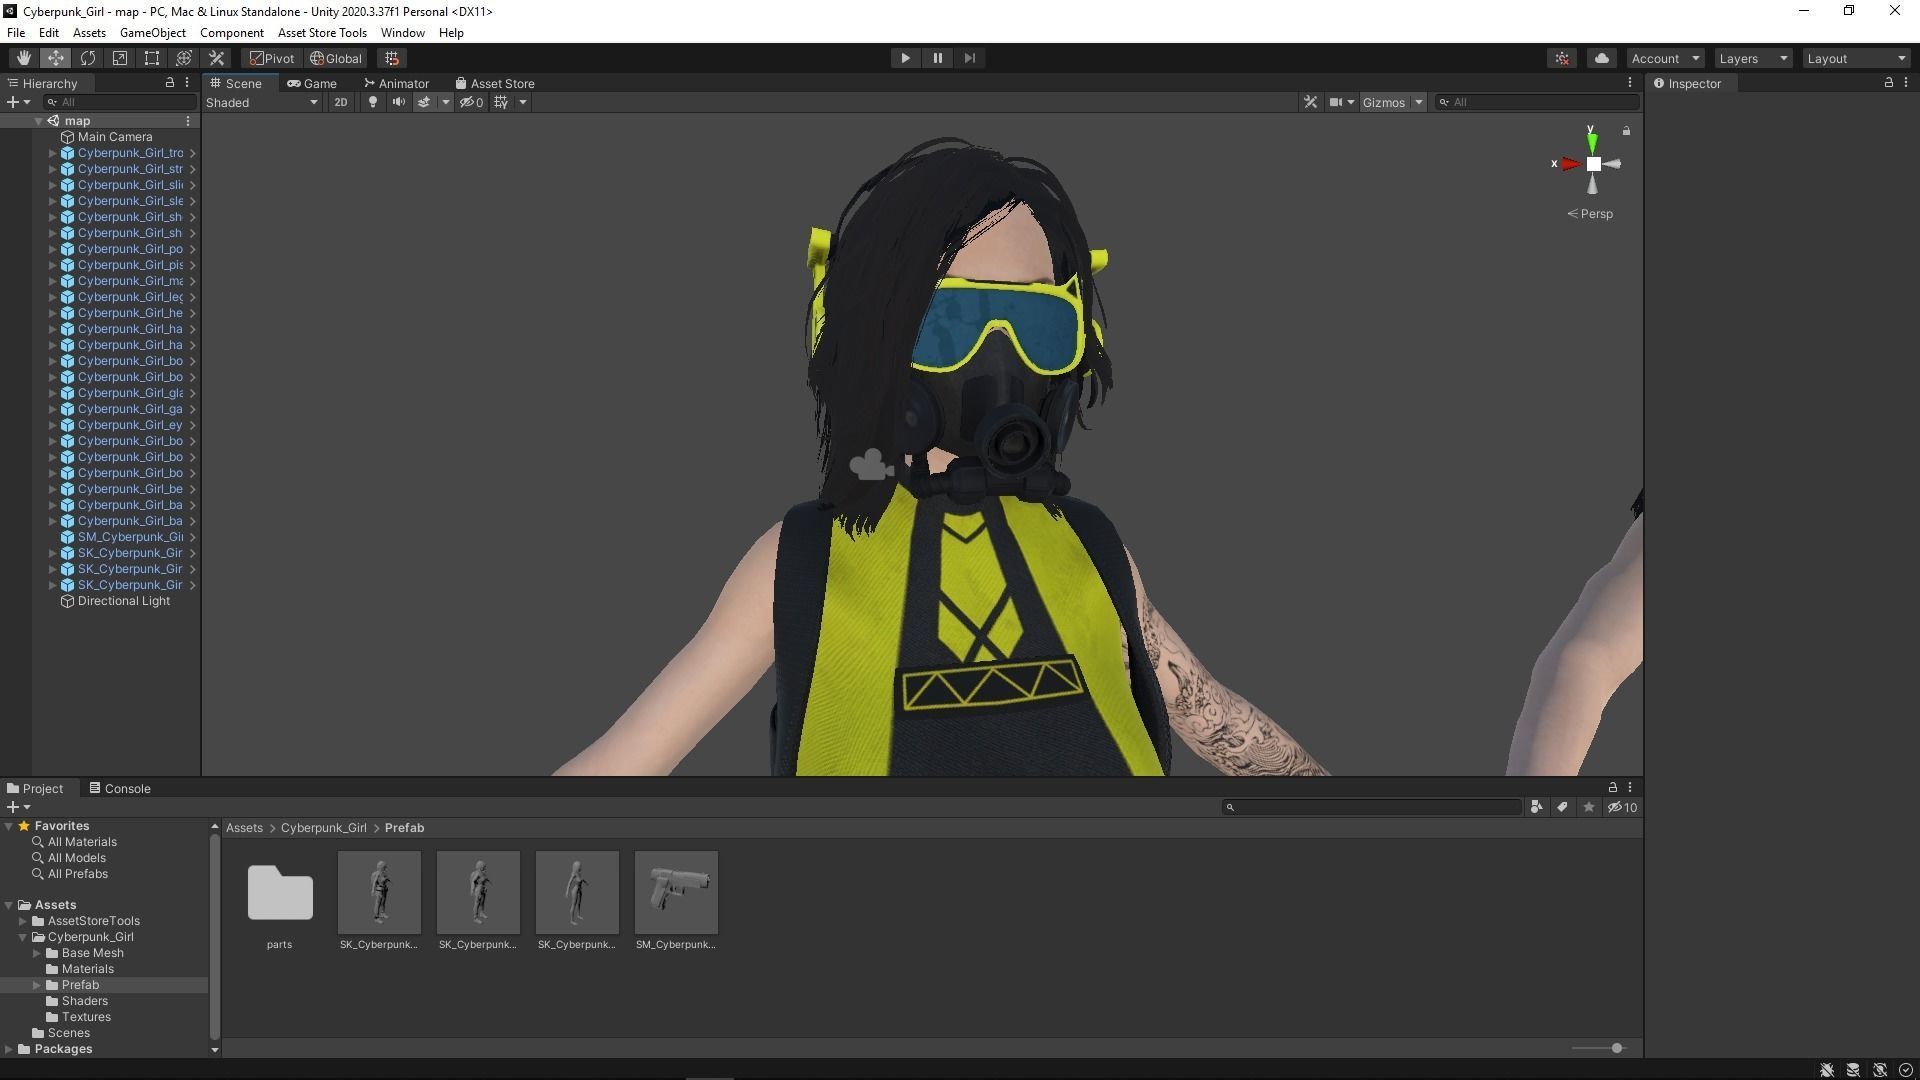Toggle scene lighting
Viewport: 1920px width, 1080px height.
(372, 102)
